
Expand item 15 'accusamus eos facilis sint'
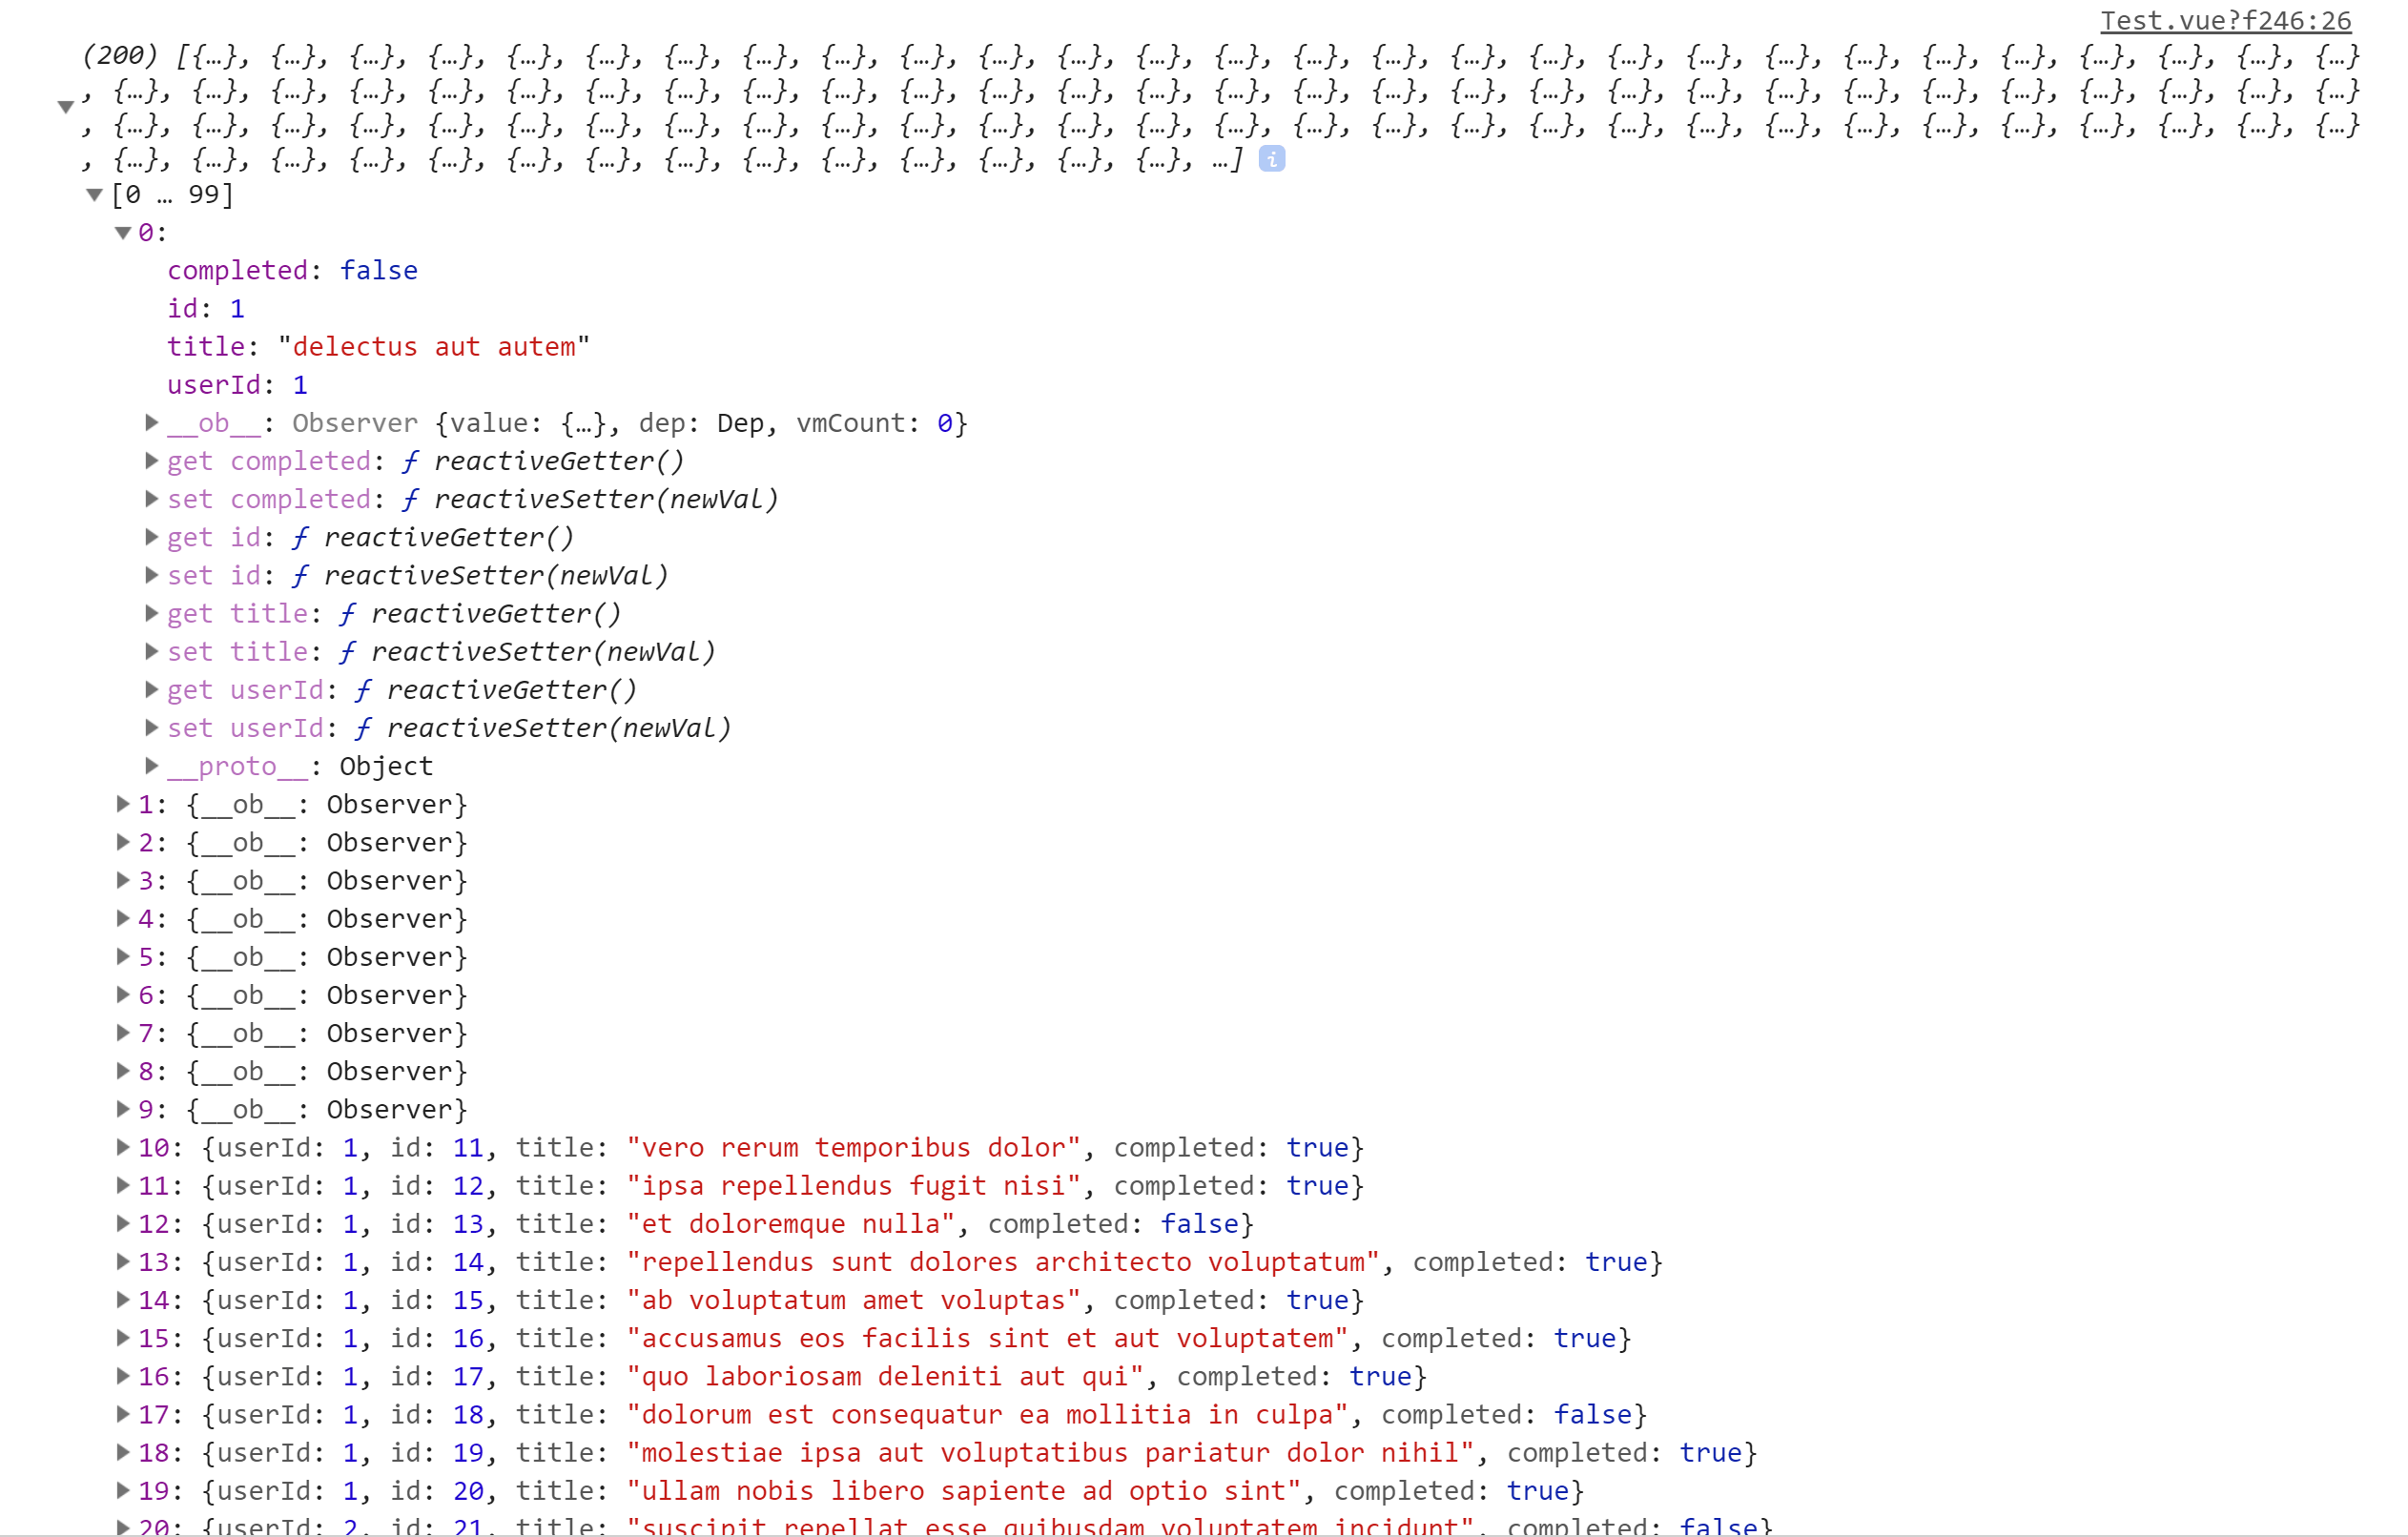point(123,1337)
